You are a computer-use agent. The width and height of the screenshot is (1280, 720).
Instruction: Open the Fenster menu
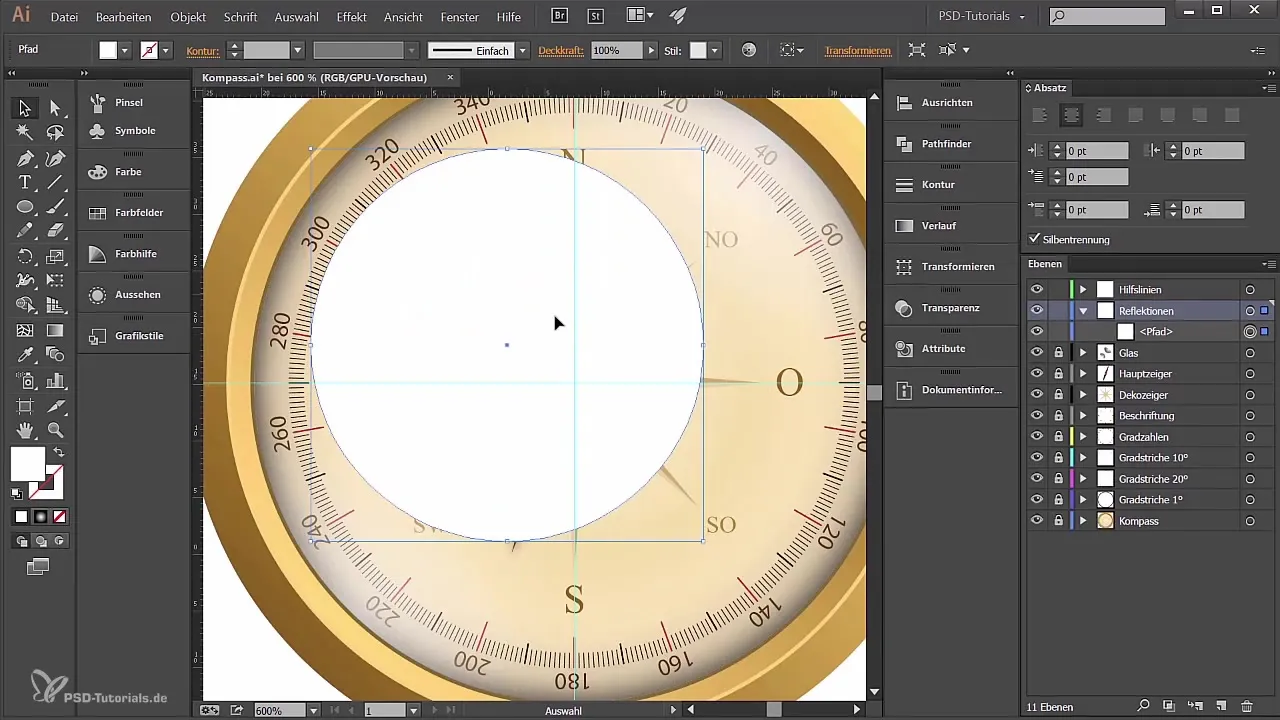click(x=460, y=17)
